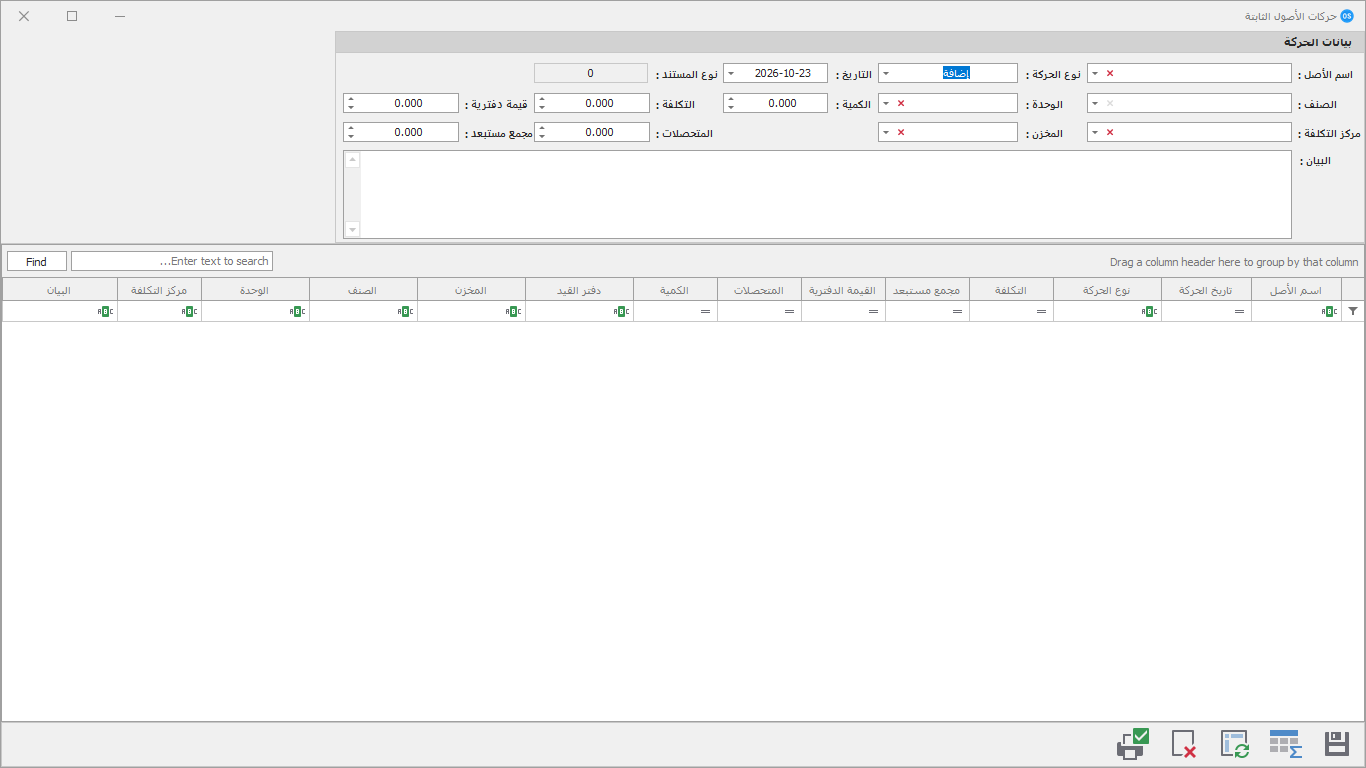Click the المتحصلات spin stepper arrows
Screen dimensions: 1366x768
click(541, 132)
